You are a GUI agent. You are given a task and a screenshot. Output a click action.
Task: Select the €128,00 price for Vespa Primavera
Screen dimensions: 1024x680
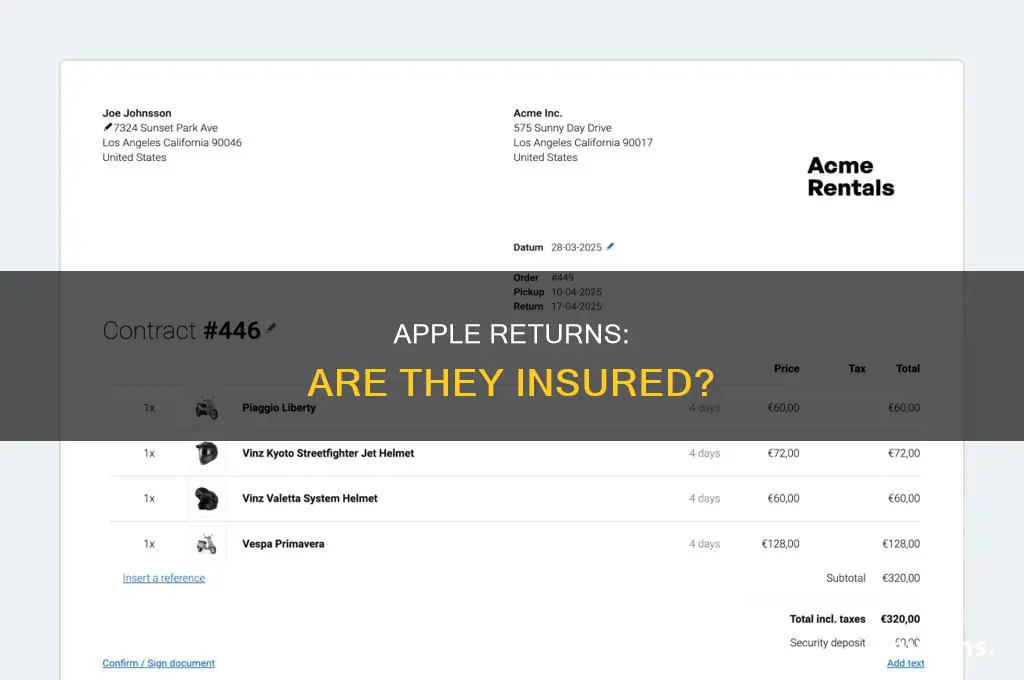coord(780,544)
